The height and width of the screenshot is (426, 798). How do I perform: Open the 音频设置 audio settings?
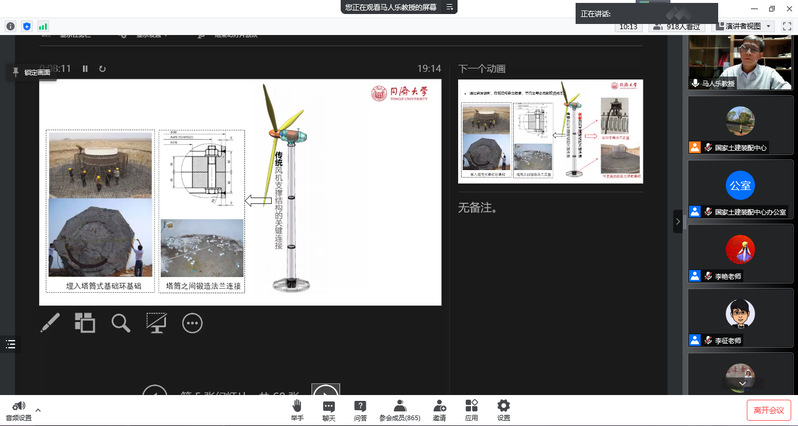(x=18, y=410)
